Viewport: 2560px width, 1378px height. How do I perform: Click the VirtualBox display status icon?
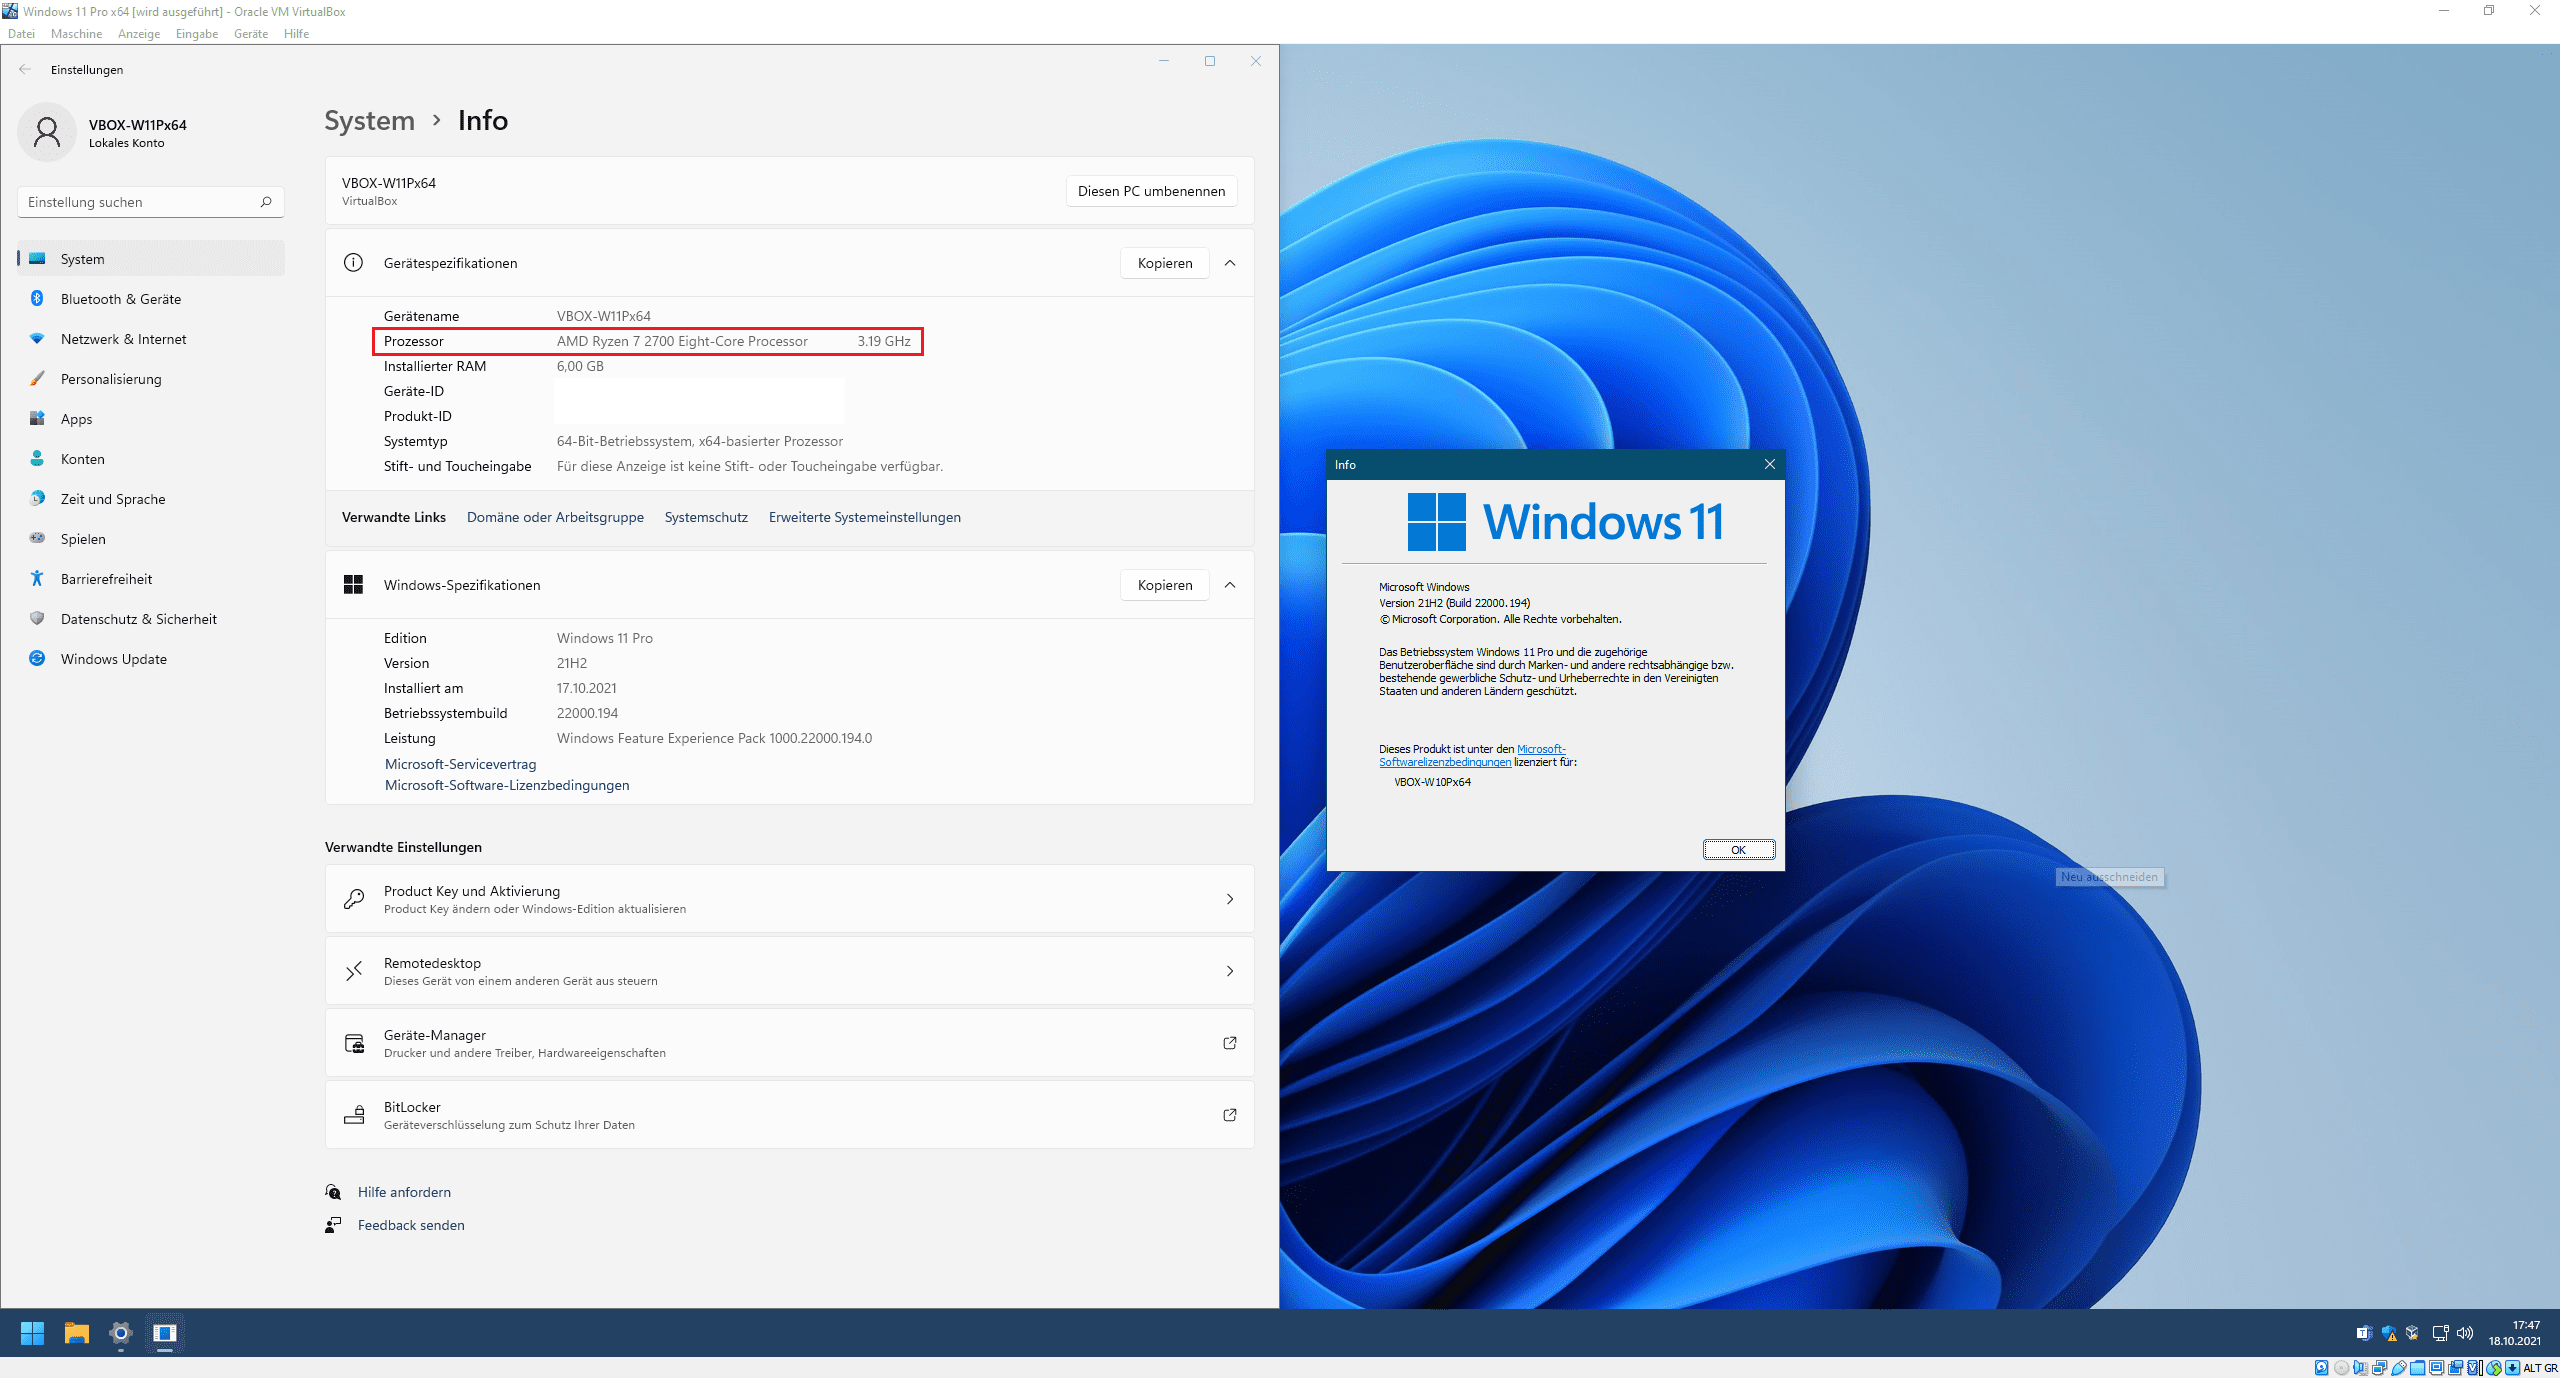pyautogui.click(x=2436, y=1367)
